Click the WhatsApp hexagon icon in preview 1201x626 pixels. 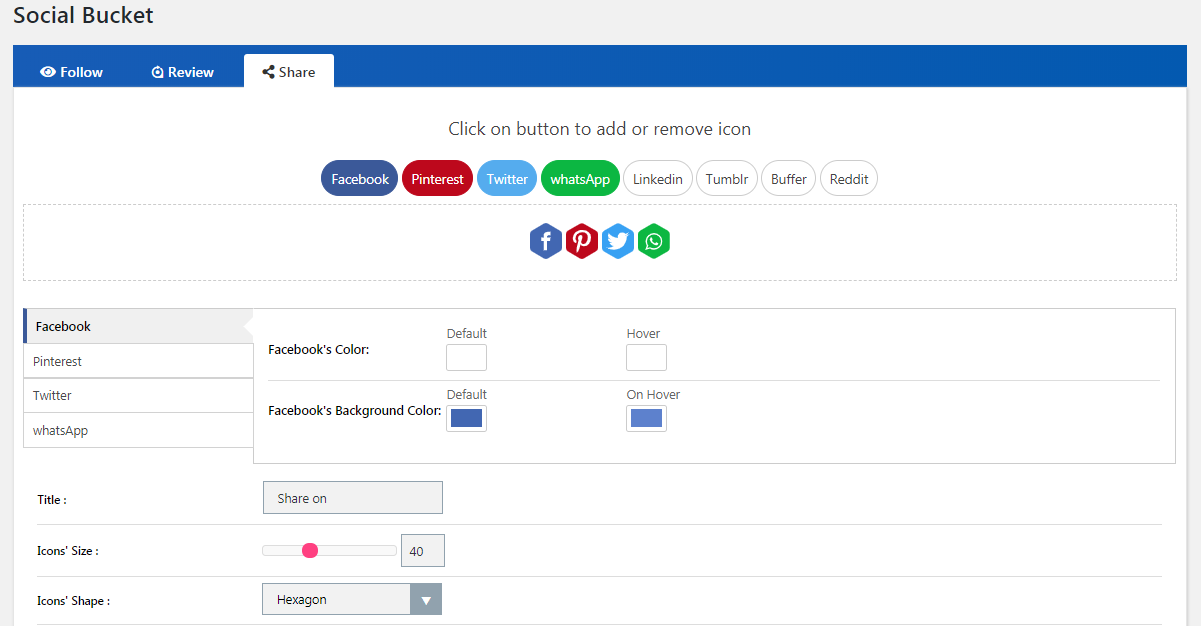tap(654, 241)
